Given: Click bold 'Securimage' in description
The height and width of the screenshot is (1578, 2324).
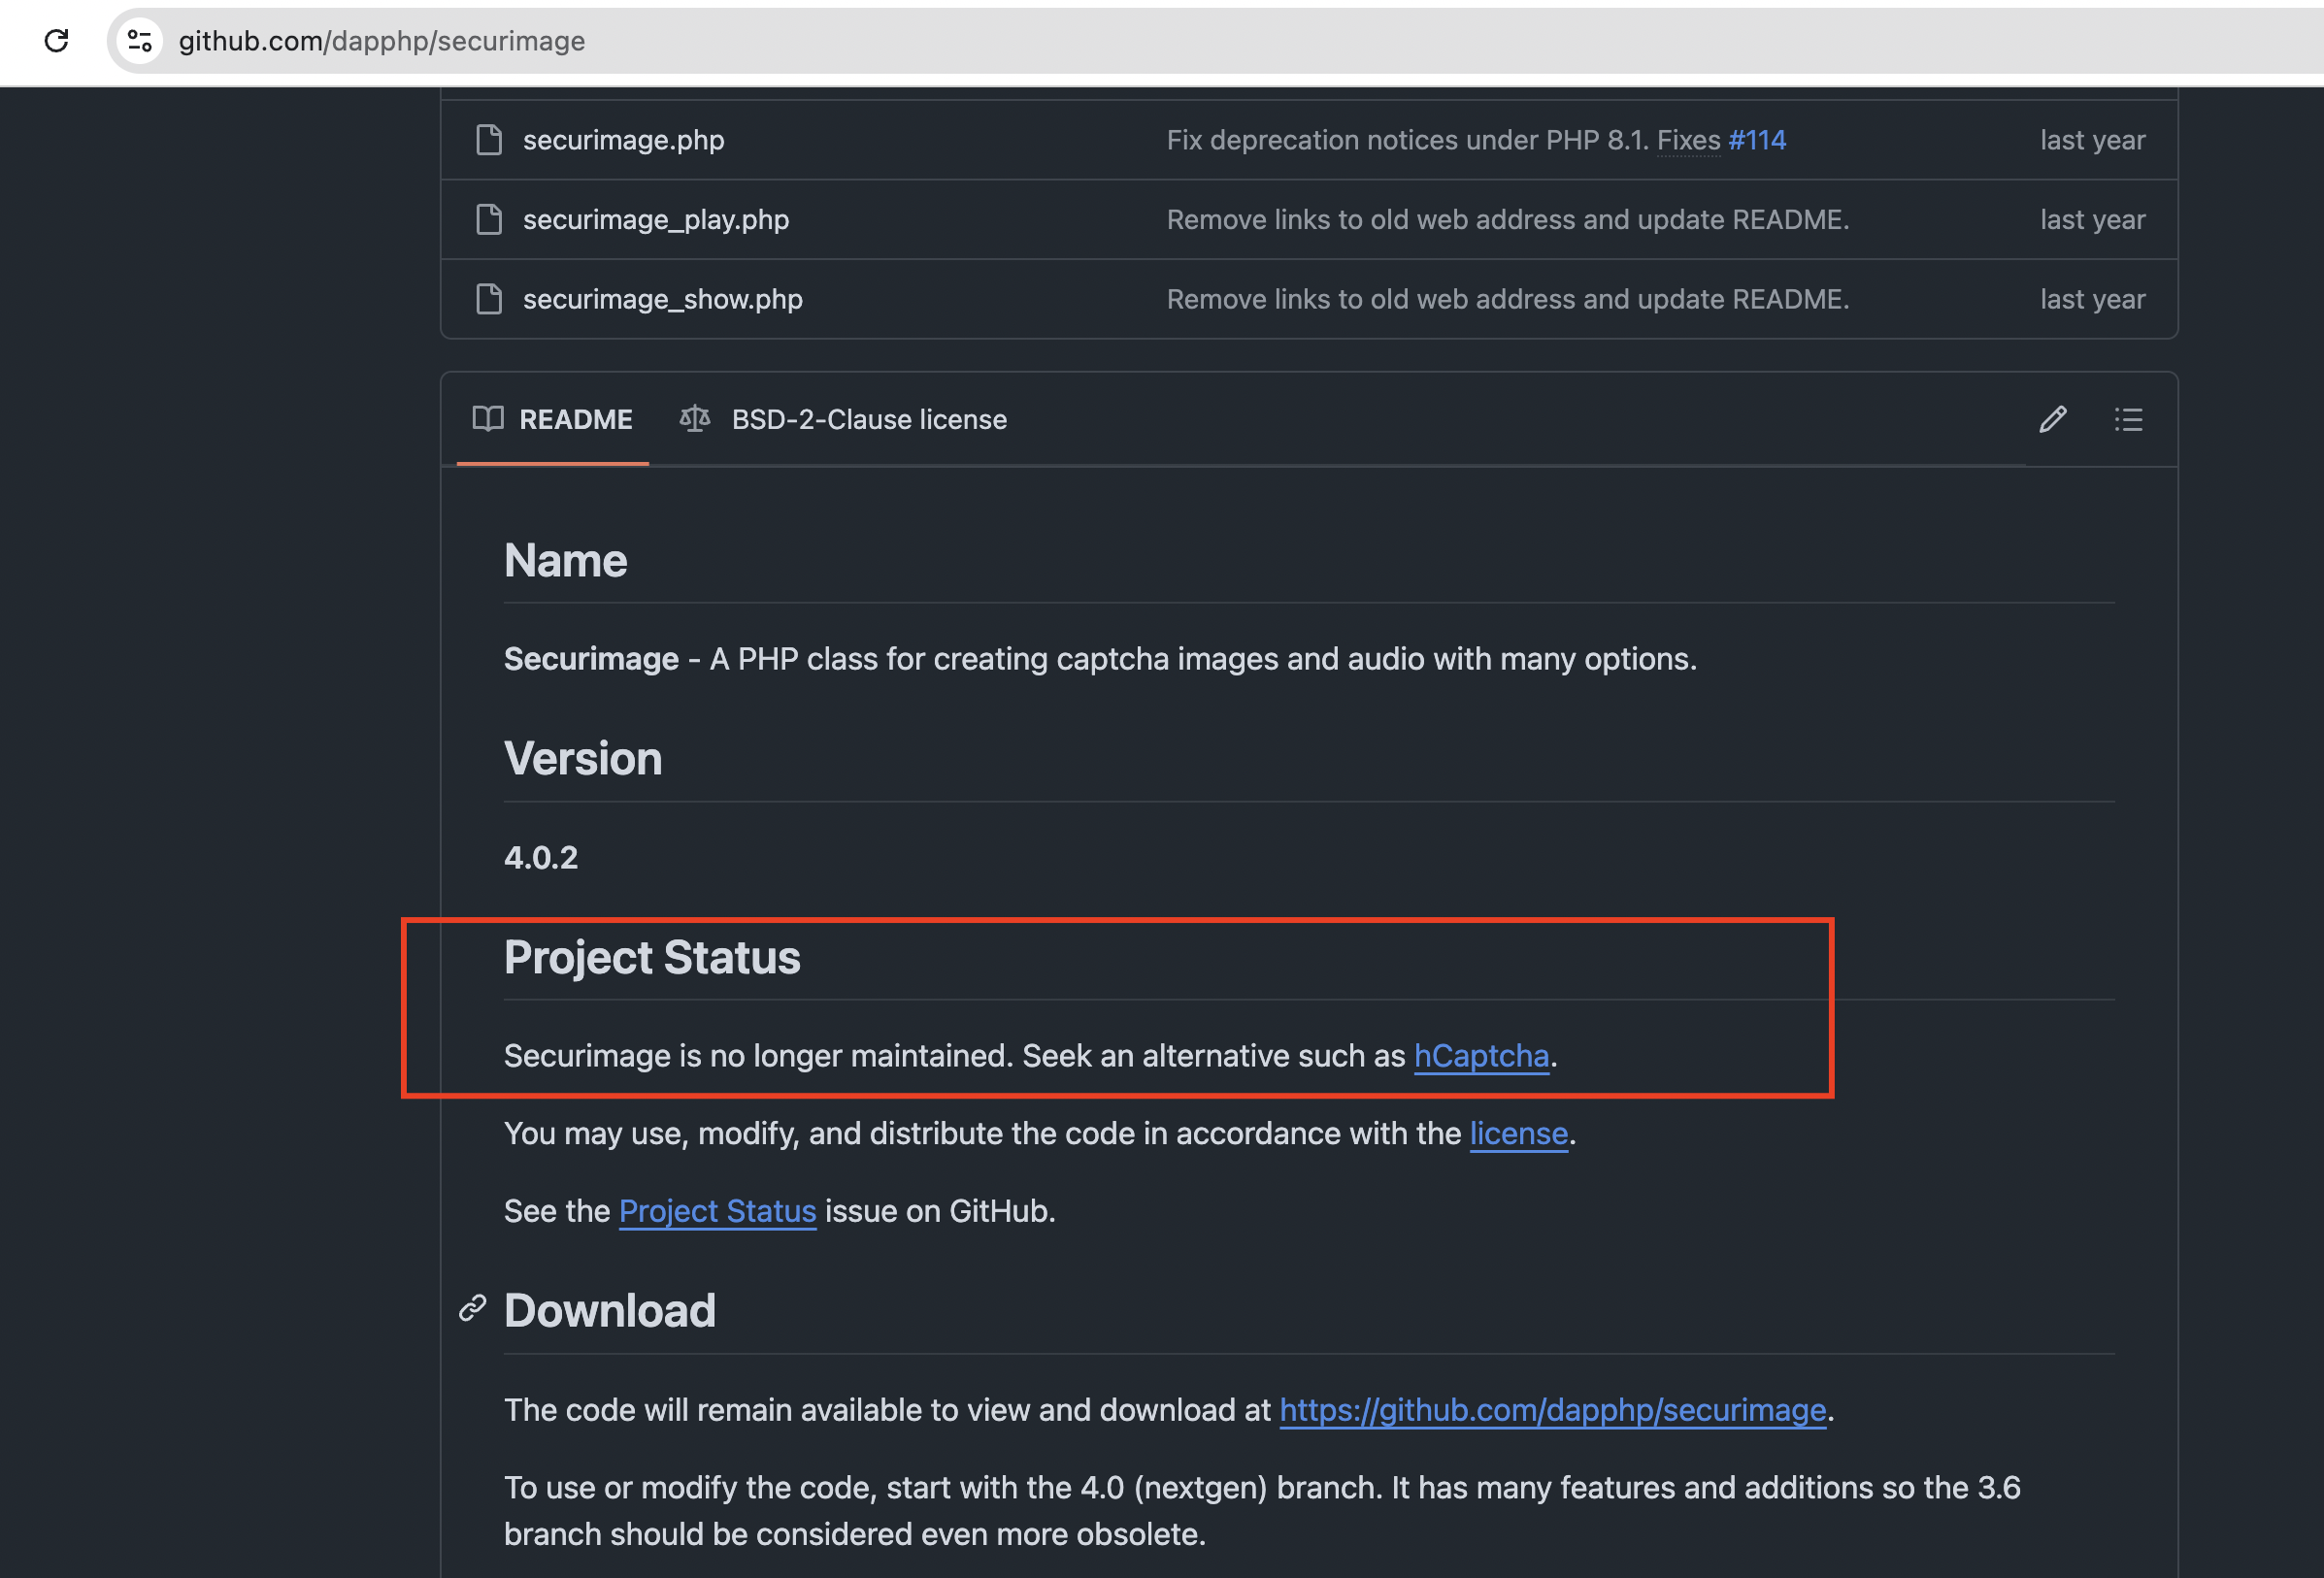Looking at the screenshot, I should tap(591, 659).
